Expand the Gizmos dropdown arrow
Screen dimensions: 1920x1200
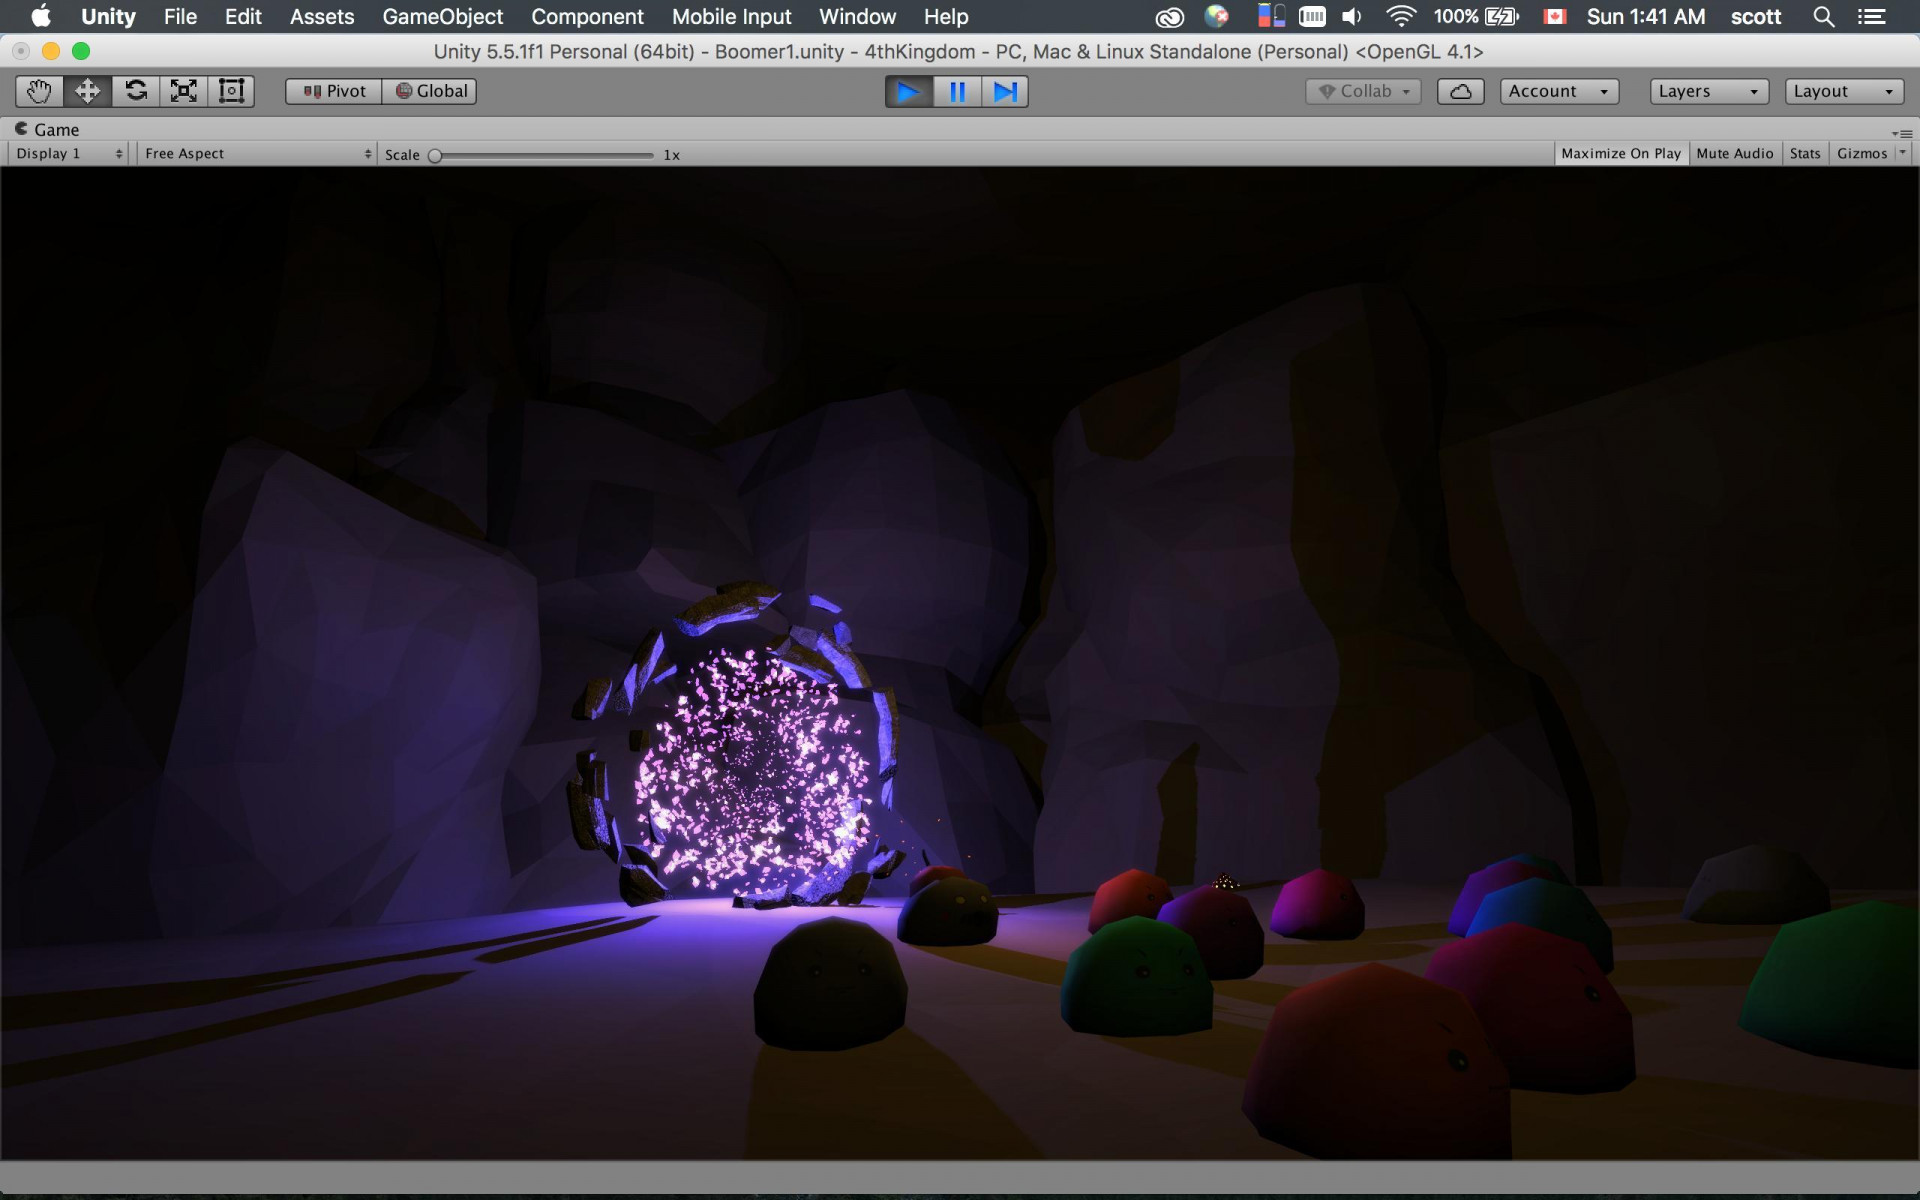click(x=1903, y=153)
